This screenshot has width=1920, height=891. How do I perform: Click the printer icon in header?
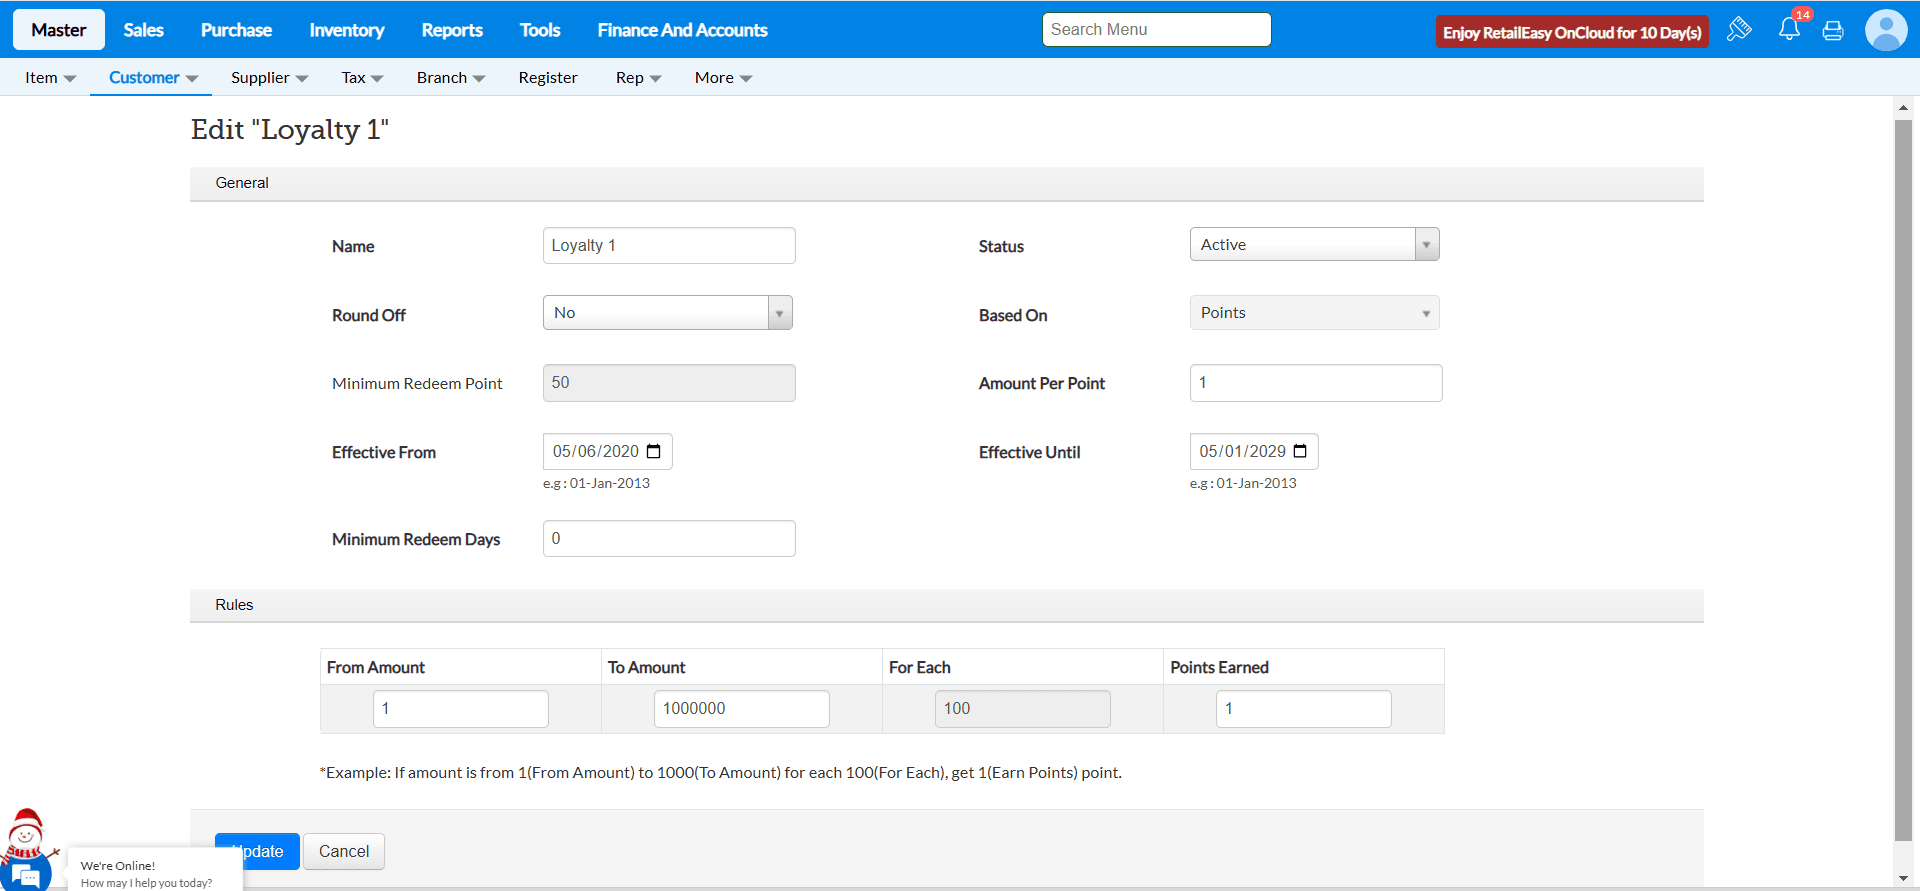[x=1833, y=31]
